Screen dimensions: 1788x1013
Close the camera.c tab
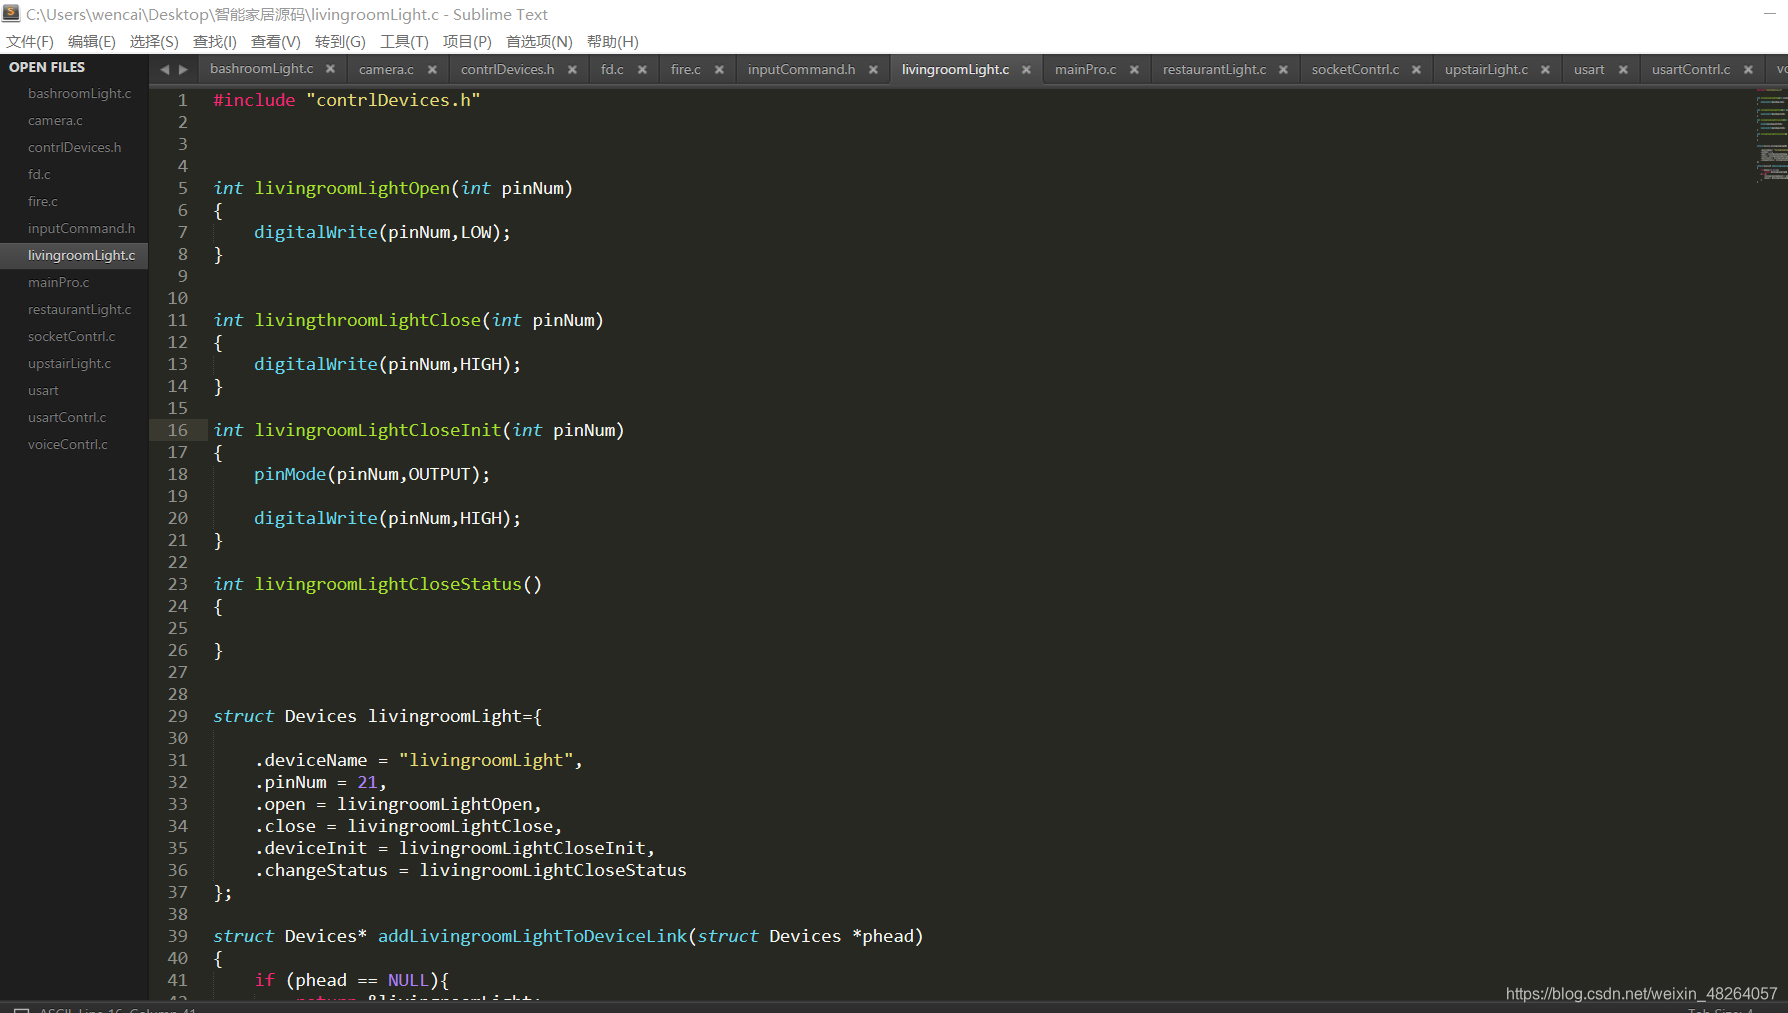click(432, 69)
